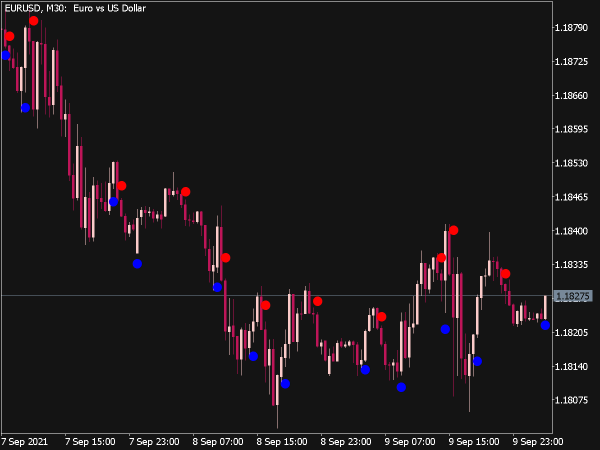Click the current price label 1.18275
This screenshot has width=600, height=450.
coord(572,296)
